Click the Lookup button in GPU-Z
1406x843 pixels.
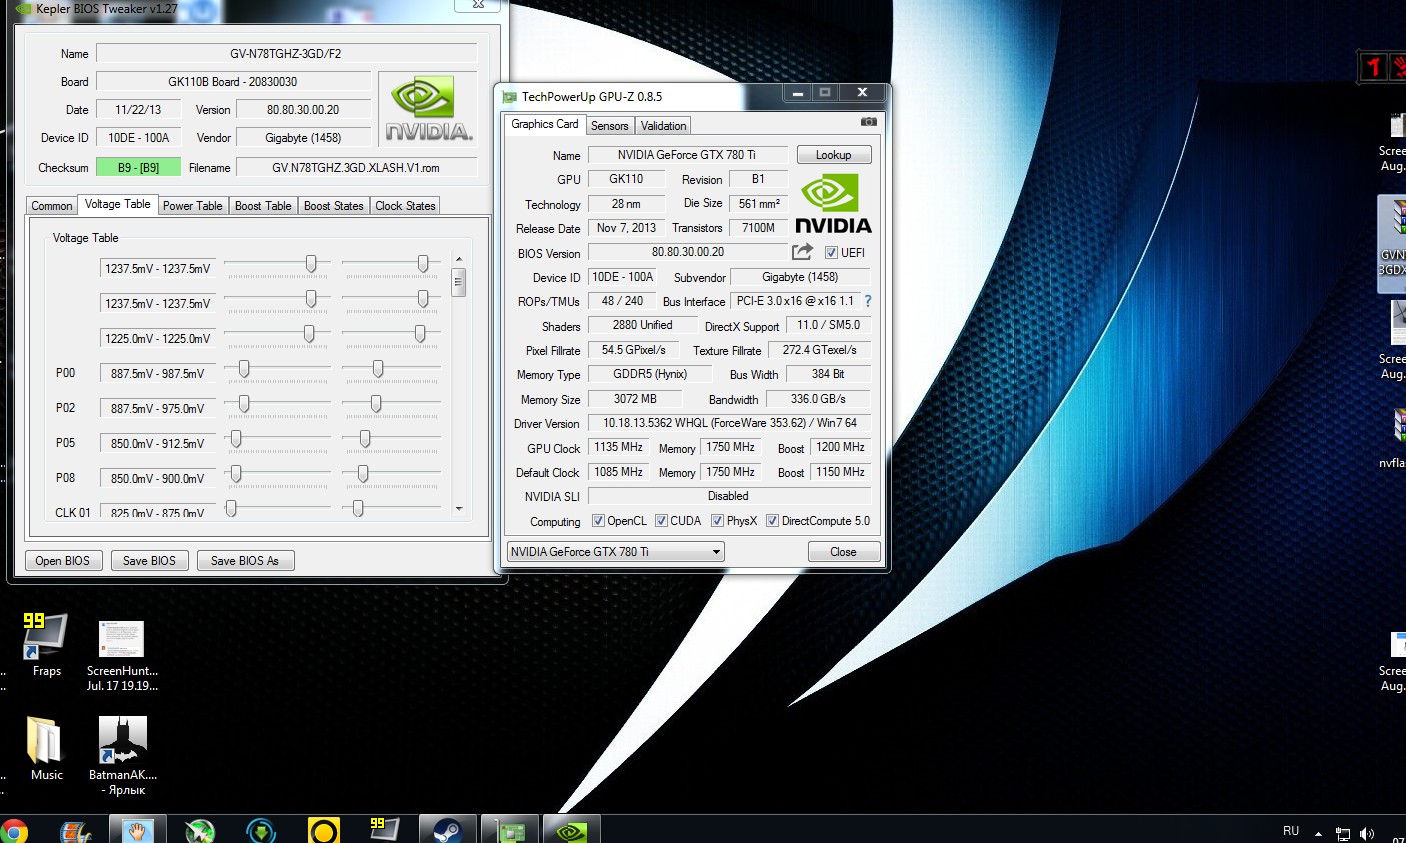(x=833, y=155)
